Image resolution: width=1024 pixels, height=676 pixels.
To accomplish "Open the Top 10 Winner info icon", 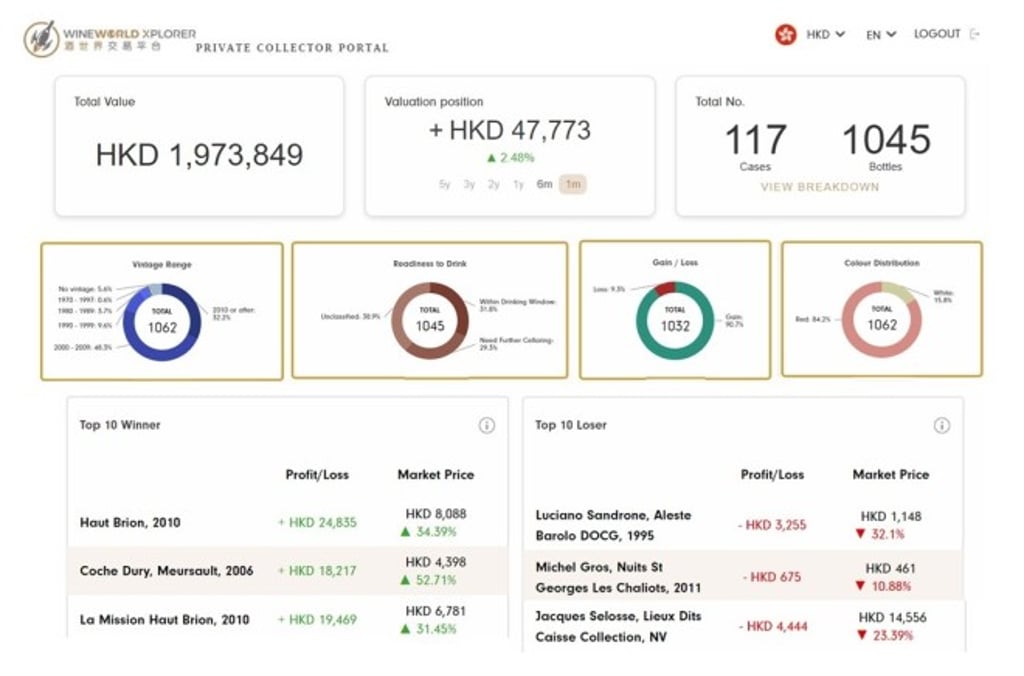I will coord(487,425).
